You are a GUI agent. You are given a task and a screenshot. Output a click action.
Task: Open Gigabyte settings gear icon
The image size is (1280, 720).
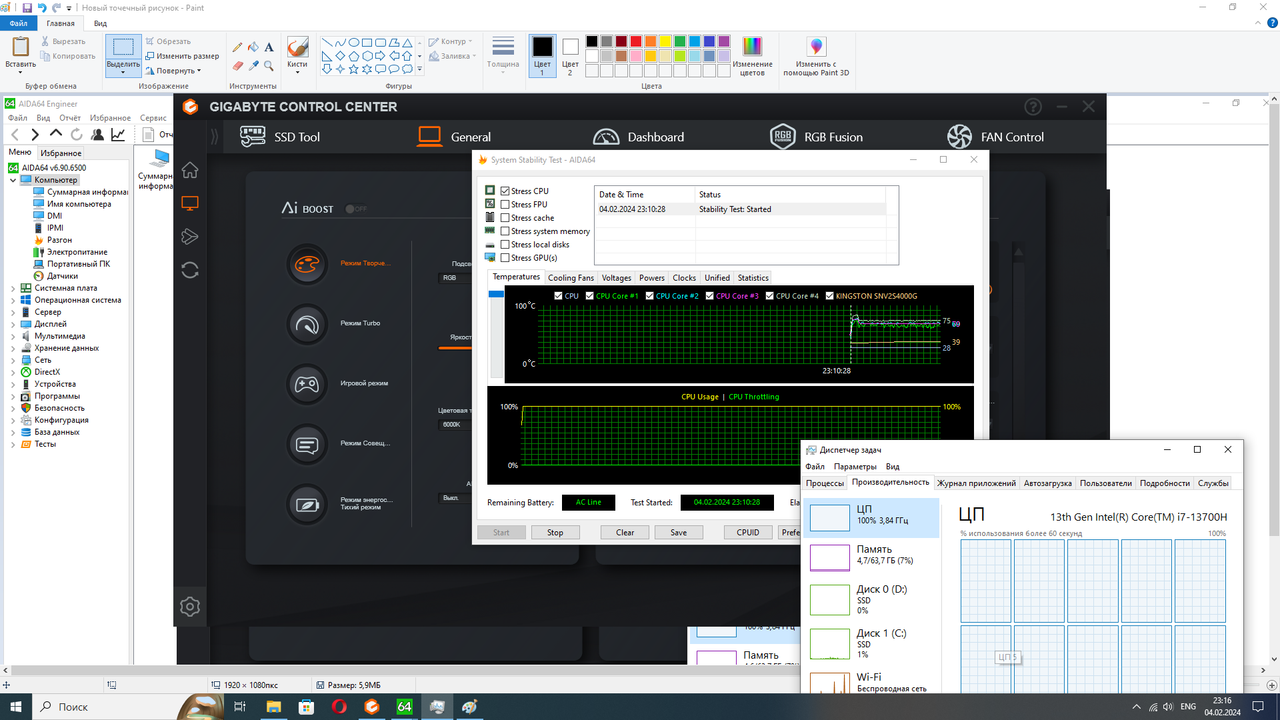click(190, 606)
